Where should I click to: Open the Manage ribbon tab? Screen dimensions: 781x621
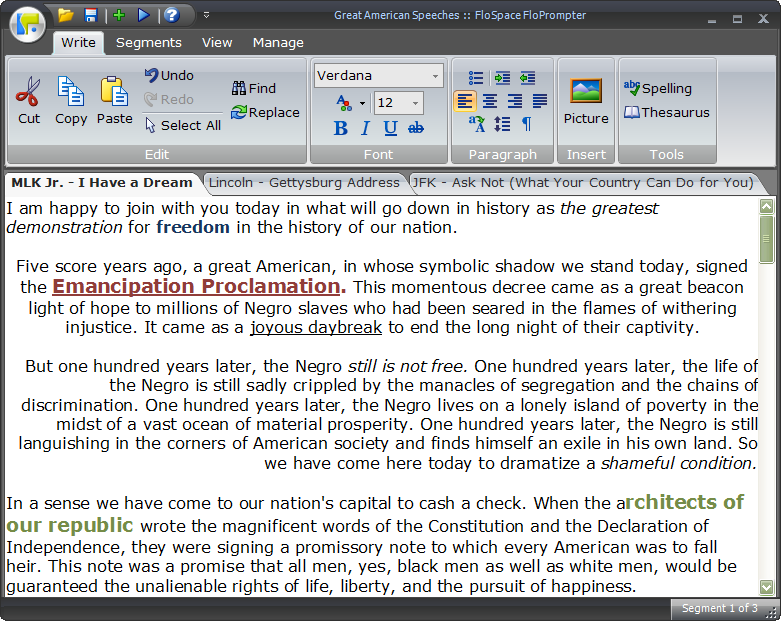[x=278, y=43]
